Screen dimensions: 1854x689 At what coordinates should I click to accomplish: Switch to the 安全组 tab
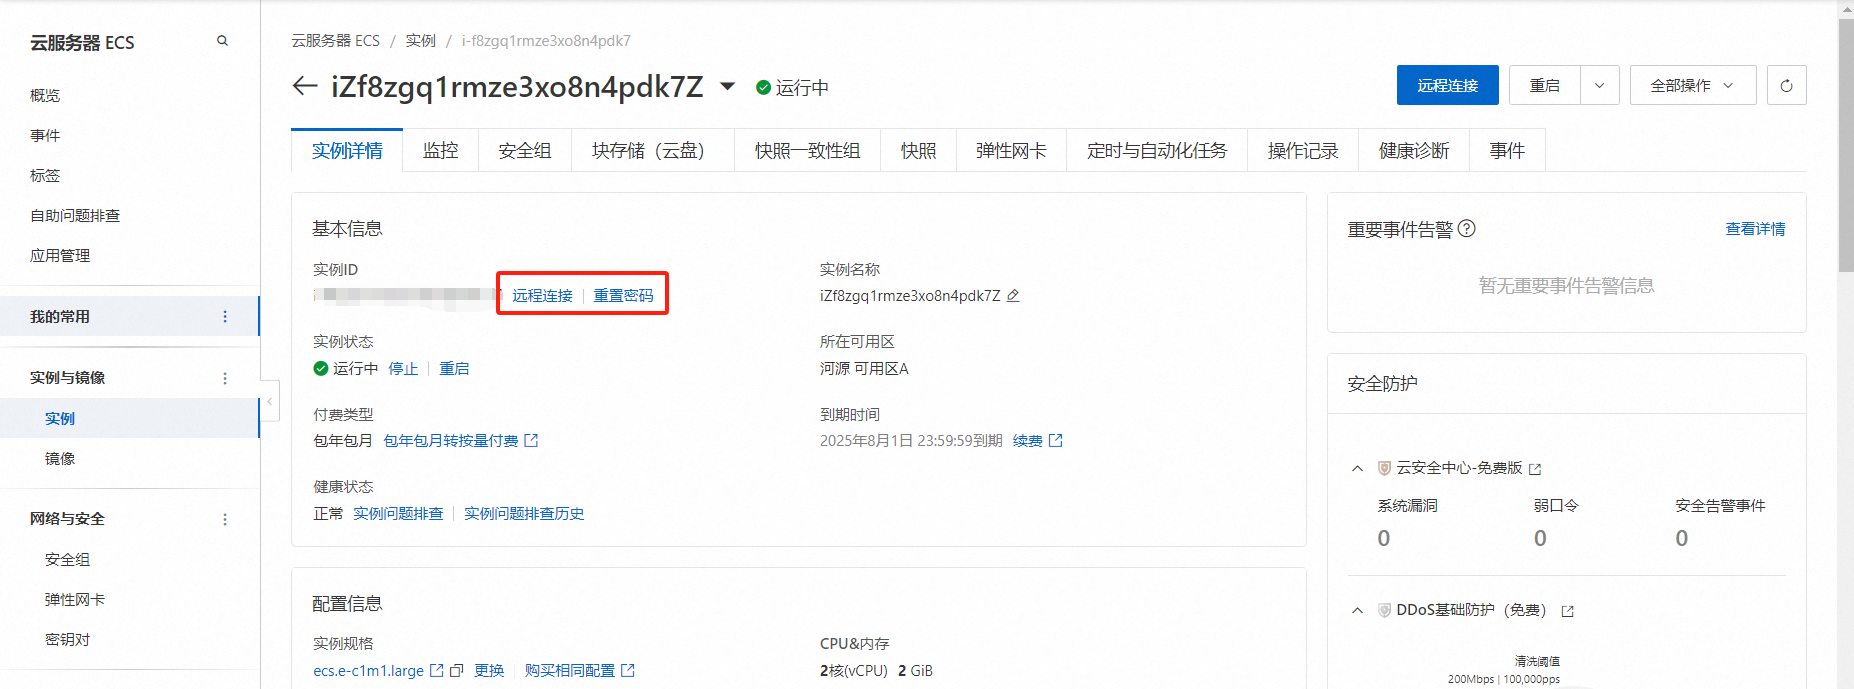click(x=524, y=150)
